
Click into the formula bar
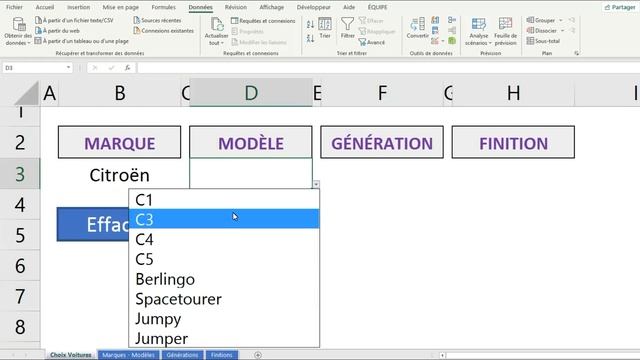click(388, 68)
